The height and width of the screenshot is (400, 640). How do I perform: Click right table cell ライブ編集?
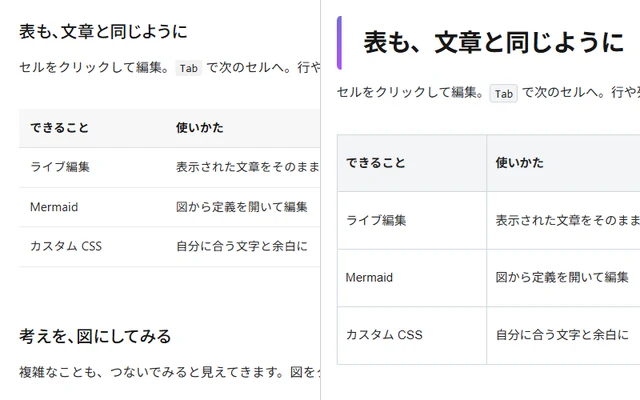[x=376, y=220]
